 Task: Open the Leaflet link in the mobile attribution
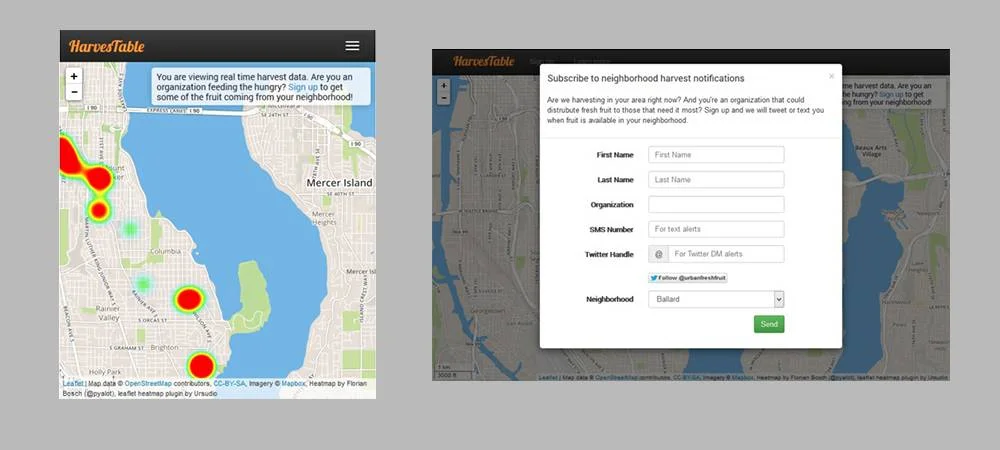(x=73, y=384)
